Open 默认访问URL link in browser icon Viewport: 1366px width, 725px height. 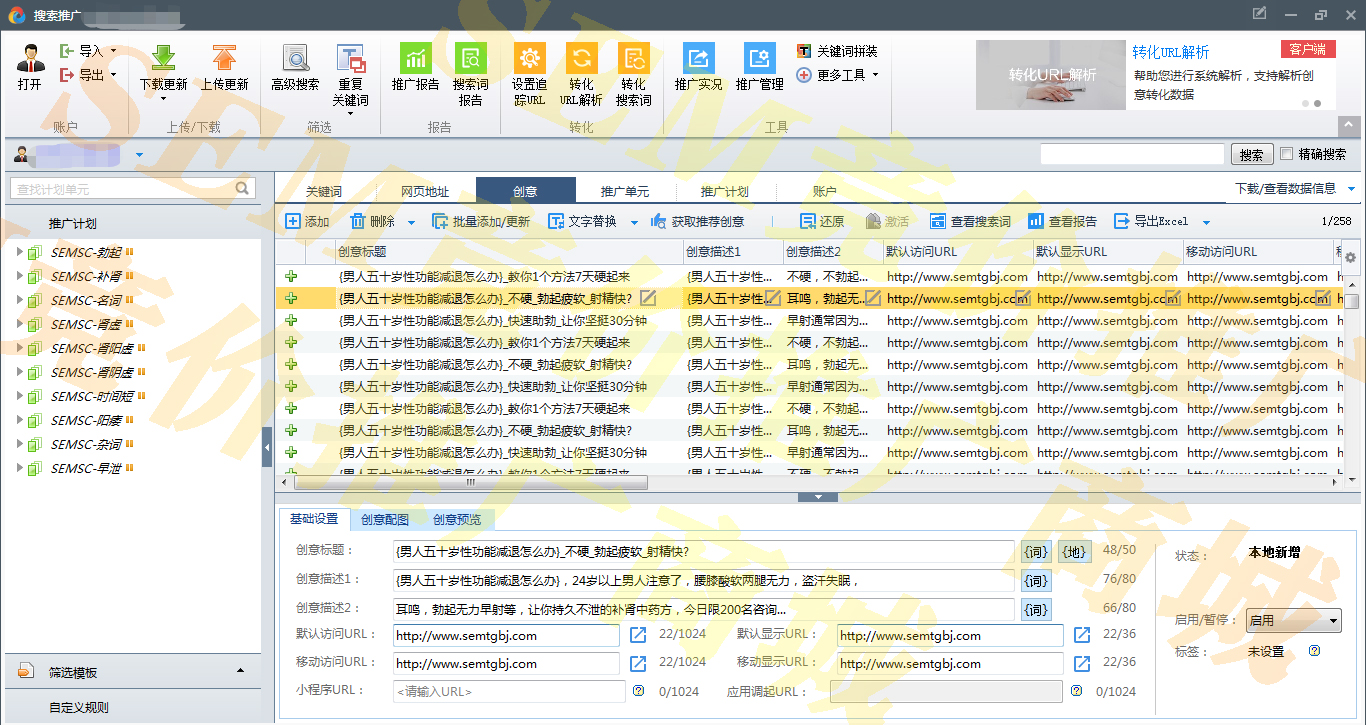[638, 635]
